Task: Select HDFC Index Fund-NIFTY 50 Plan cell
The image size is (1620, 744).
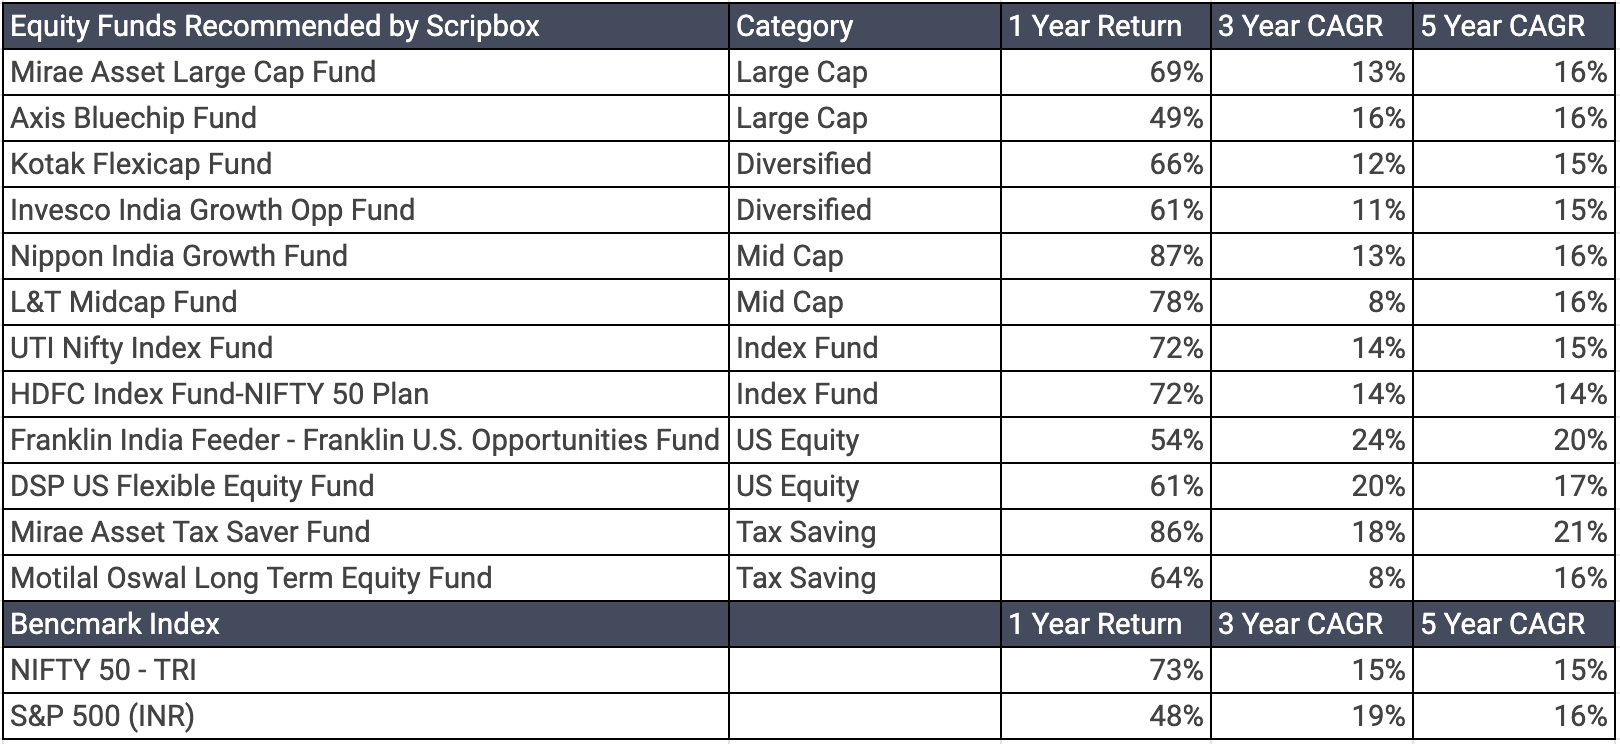Action: pyautogui.click(x=220, y=394)
